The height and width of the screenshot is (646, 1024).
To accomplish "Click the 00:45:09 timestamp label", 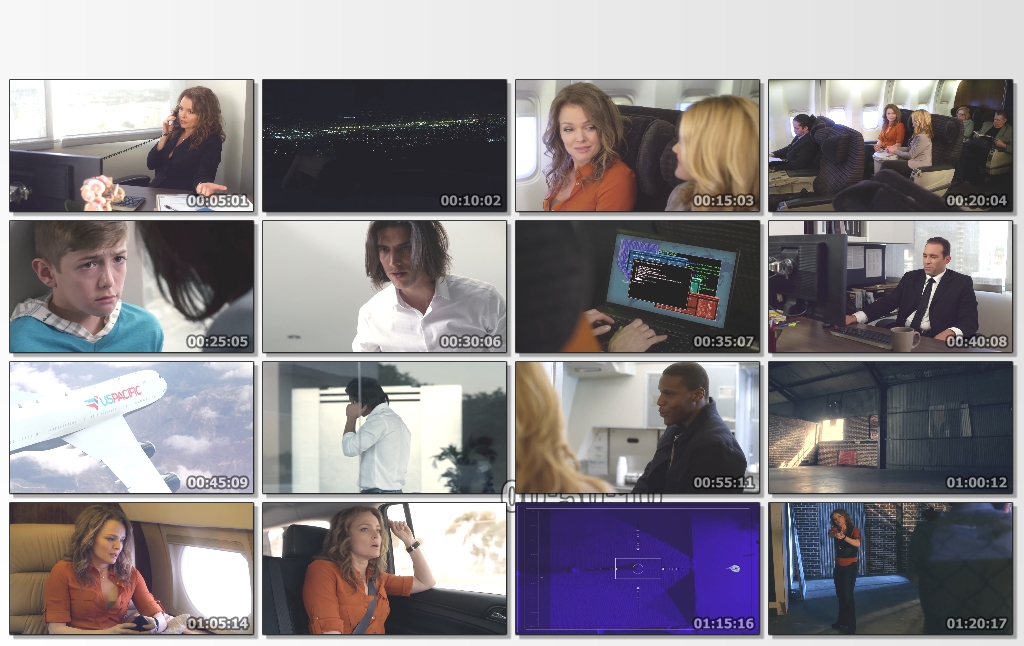I will click(217, 483).
